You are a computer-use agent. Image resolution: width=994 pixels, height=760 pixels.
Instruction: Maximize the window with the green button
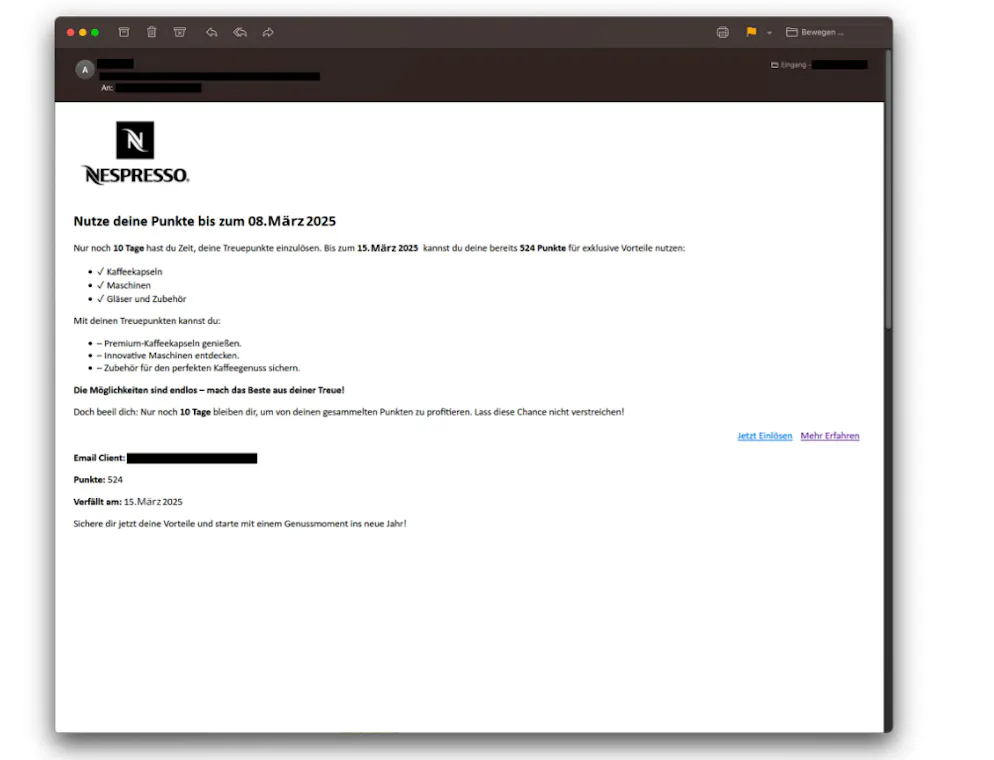pos(95,32)
